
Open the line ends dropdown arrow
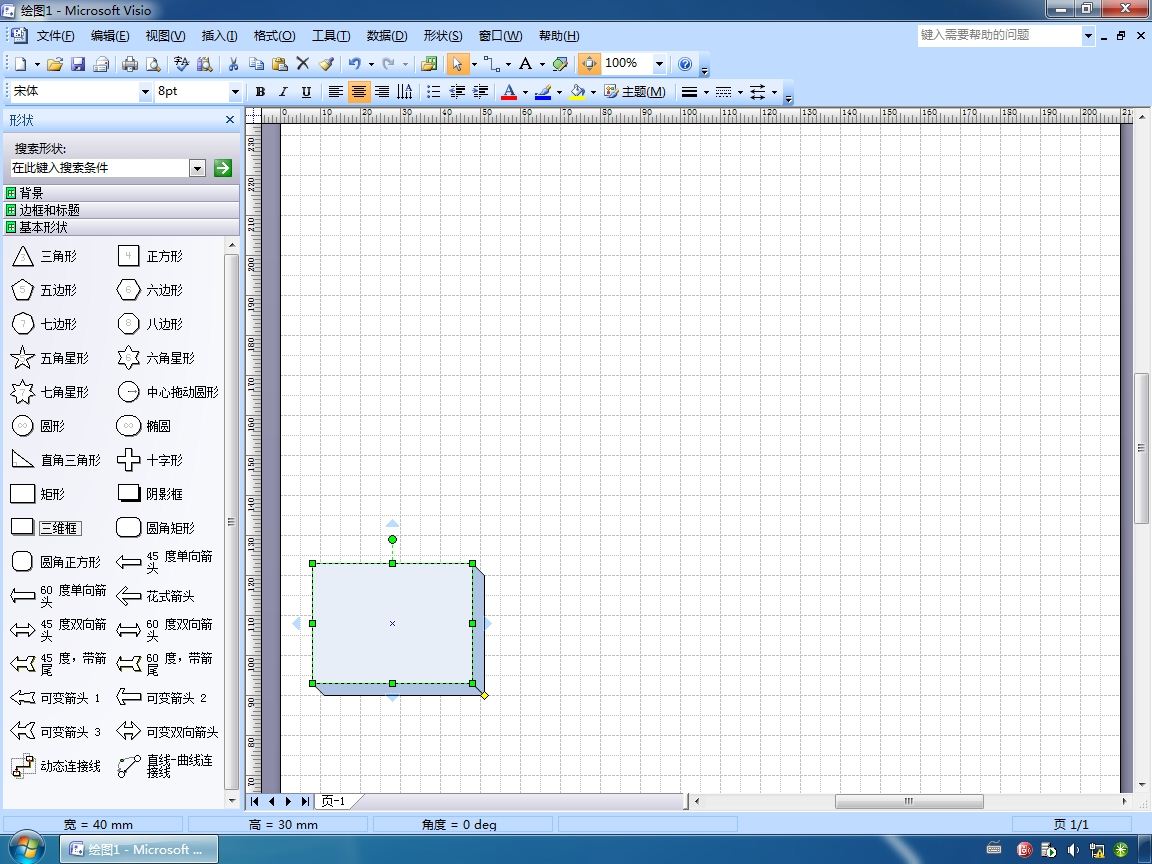[774, 93]
